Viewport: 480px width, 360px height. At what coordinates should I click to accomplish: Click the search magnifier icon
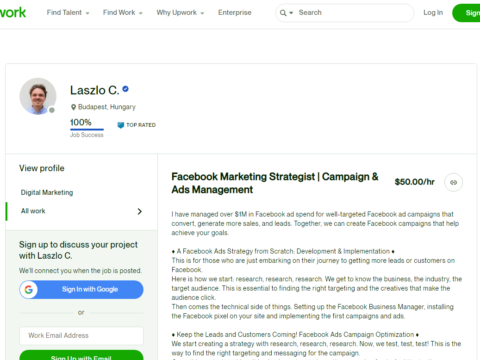click(283, 13)
